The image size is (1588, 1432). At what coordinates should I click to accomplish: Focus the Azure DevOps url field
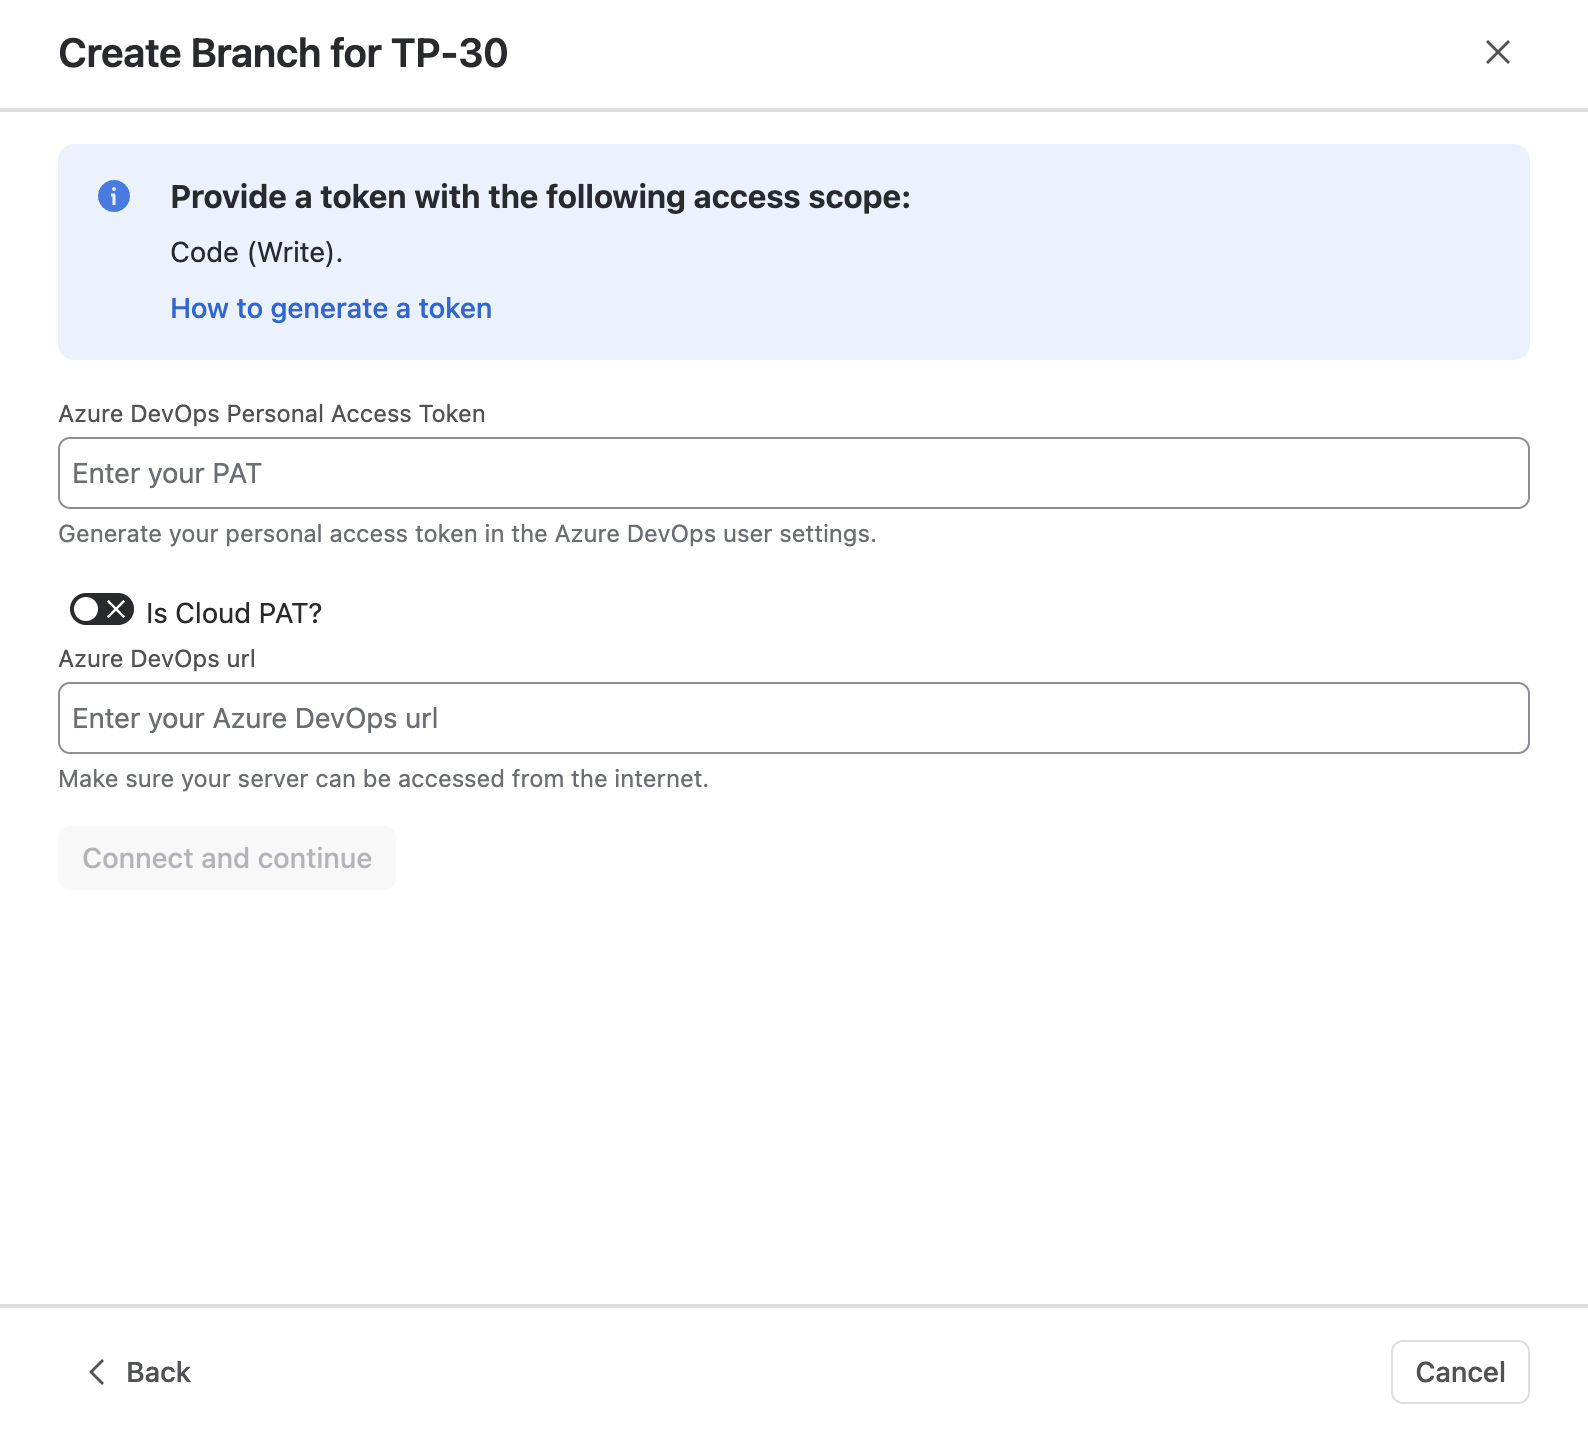pyautogui.click(x=794, y=718)
